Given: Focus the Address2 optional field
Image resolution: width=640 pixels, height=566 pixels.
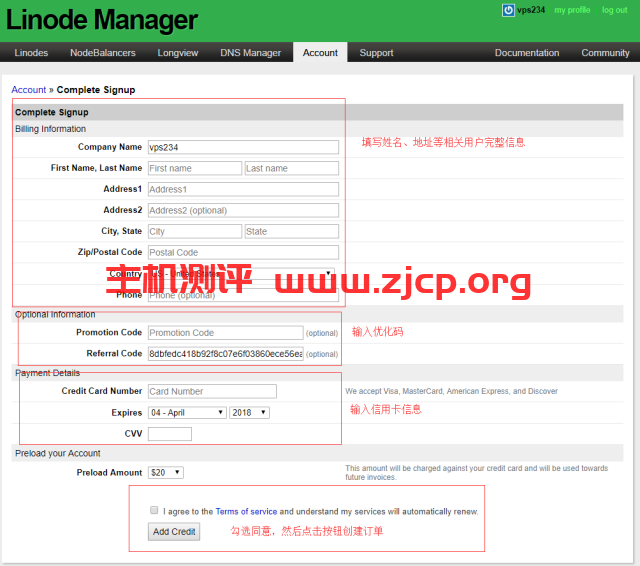Looking at the screenshot, I should click(x=243, y=211).
